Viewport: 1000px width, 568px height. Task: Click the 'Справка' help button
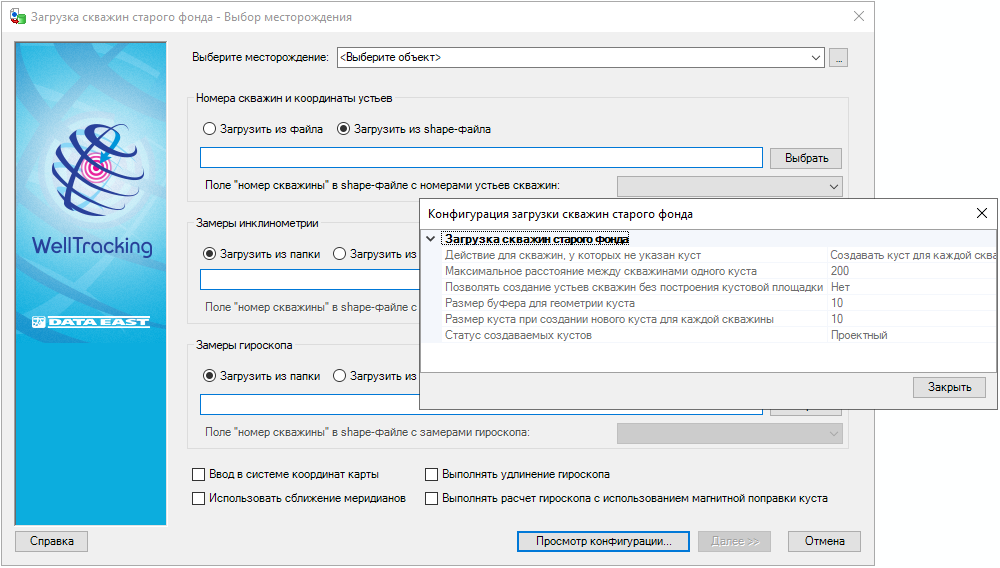[x=52, y=541]
